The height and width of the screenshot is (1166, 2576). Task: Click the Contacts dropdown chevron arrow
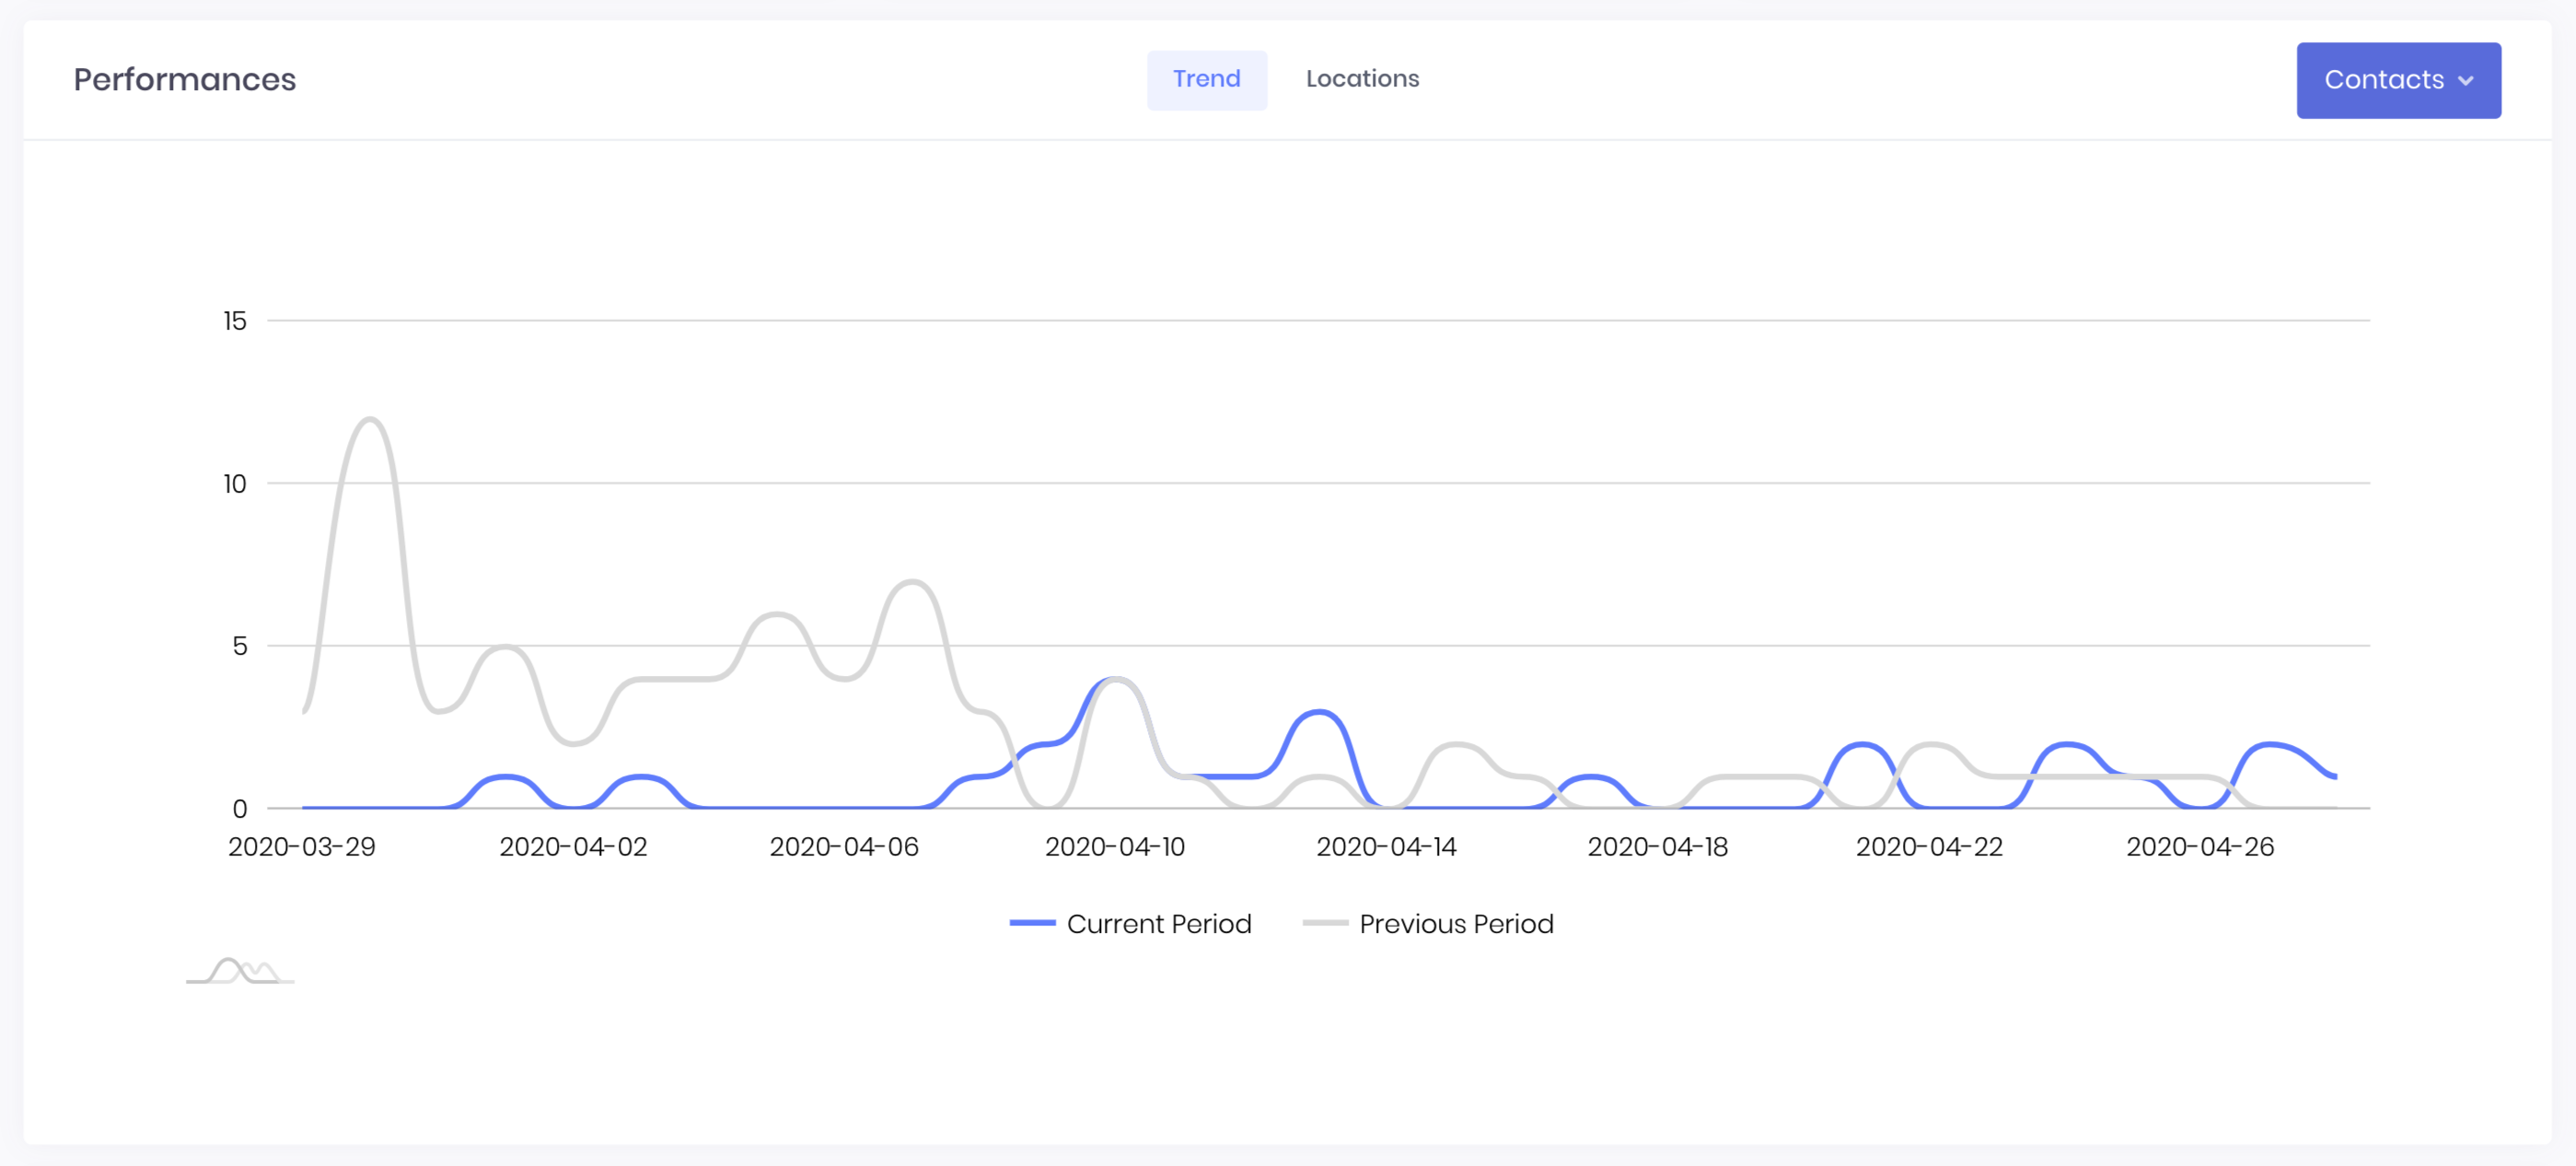point(2465,81)
